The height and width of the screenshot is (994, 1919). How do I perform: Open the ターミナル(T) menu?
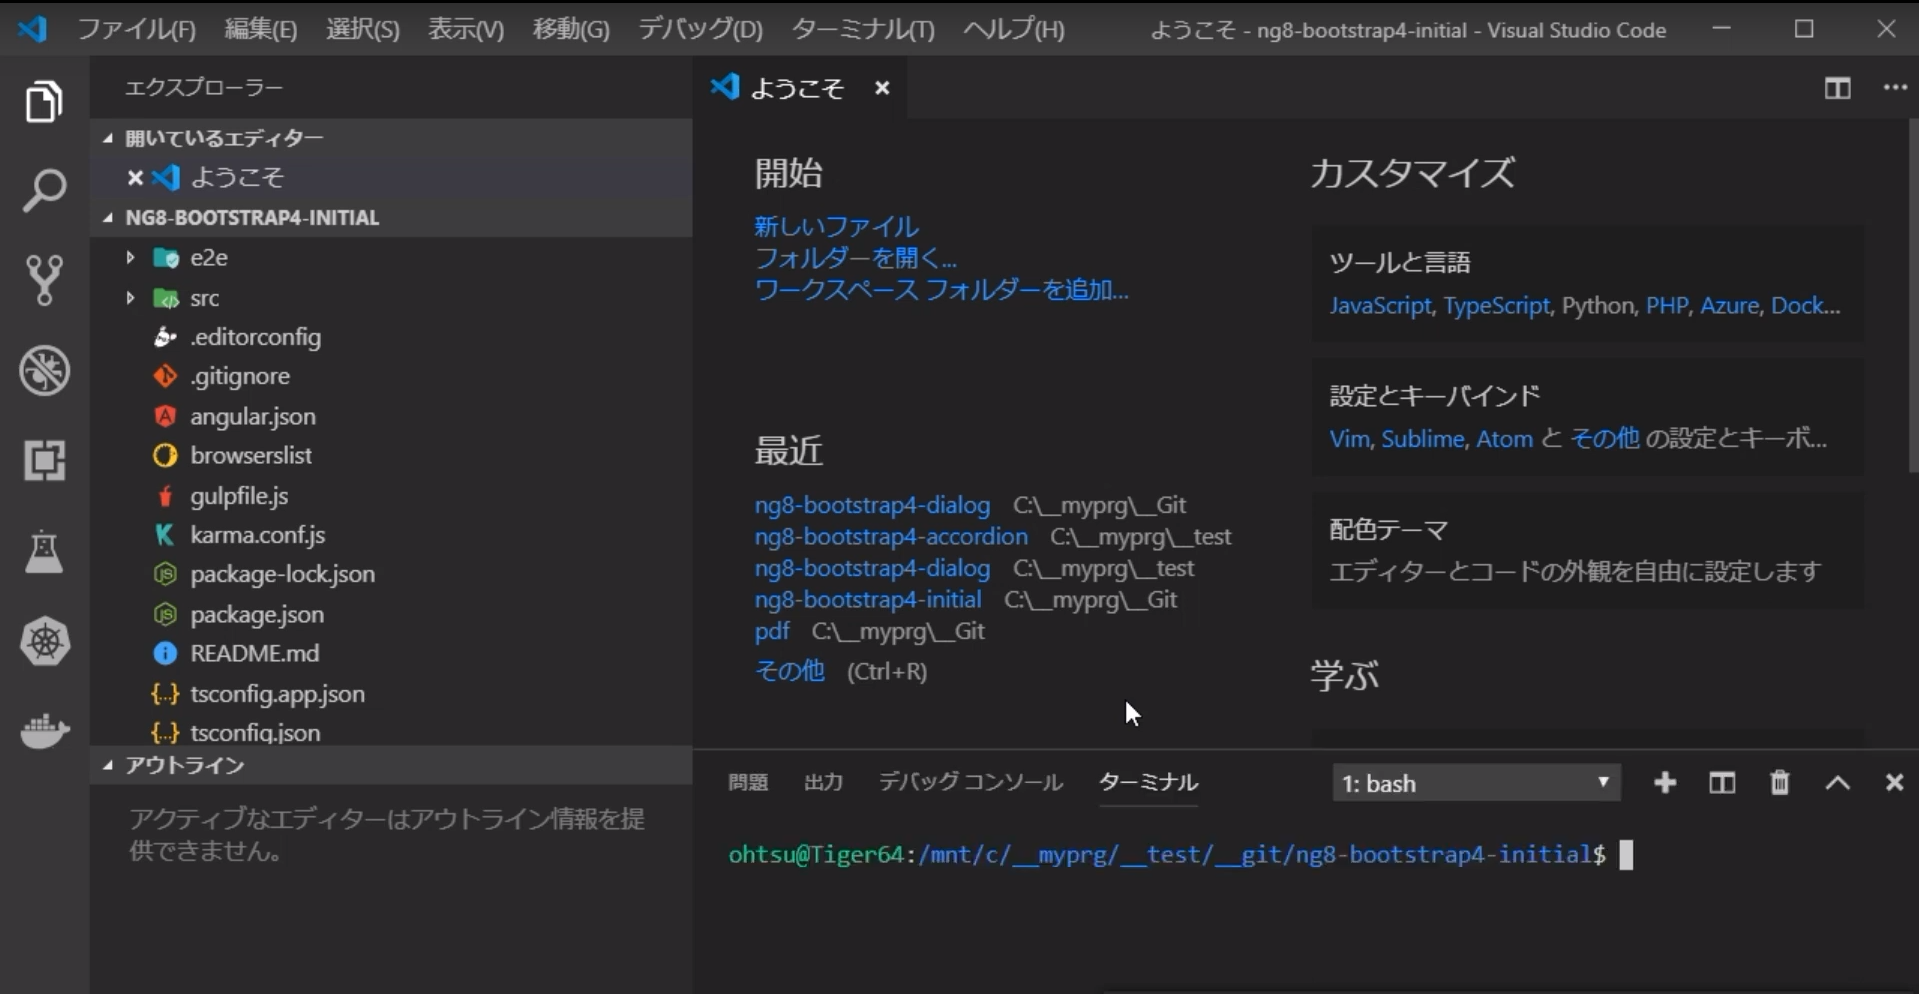(863, 29)
